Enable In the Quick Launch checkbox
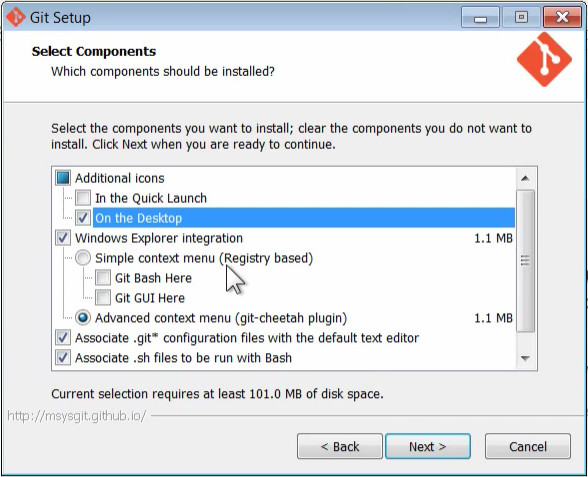588x477 pixels. 83,198
